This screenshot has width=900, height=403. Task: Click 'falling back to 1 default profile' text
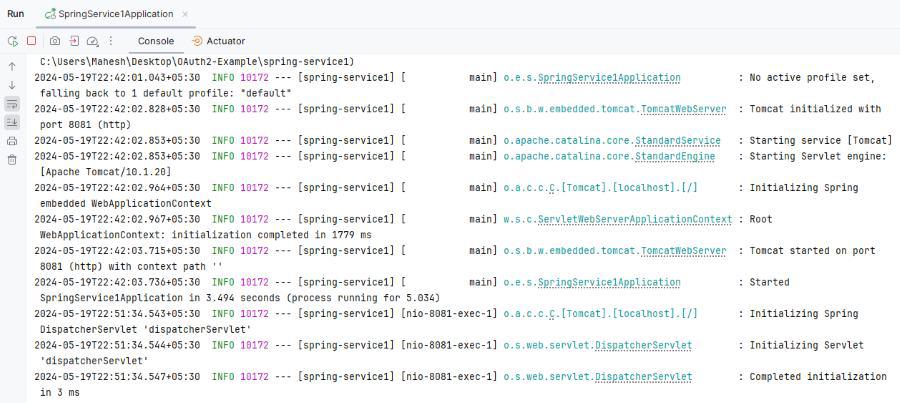166,93
